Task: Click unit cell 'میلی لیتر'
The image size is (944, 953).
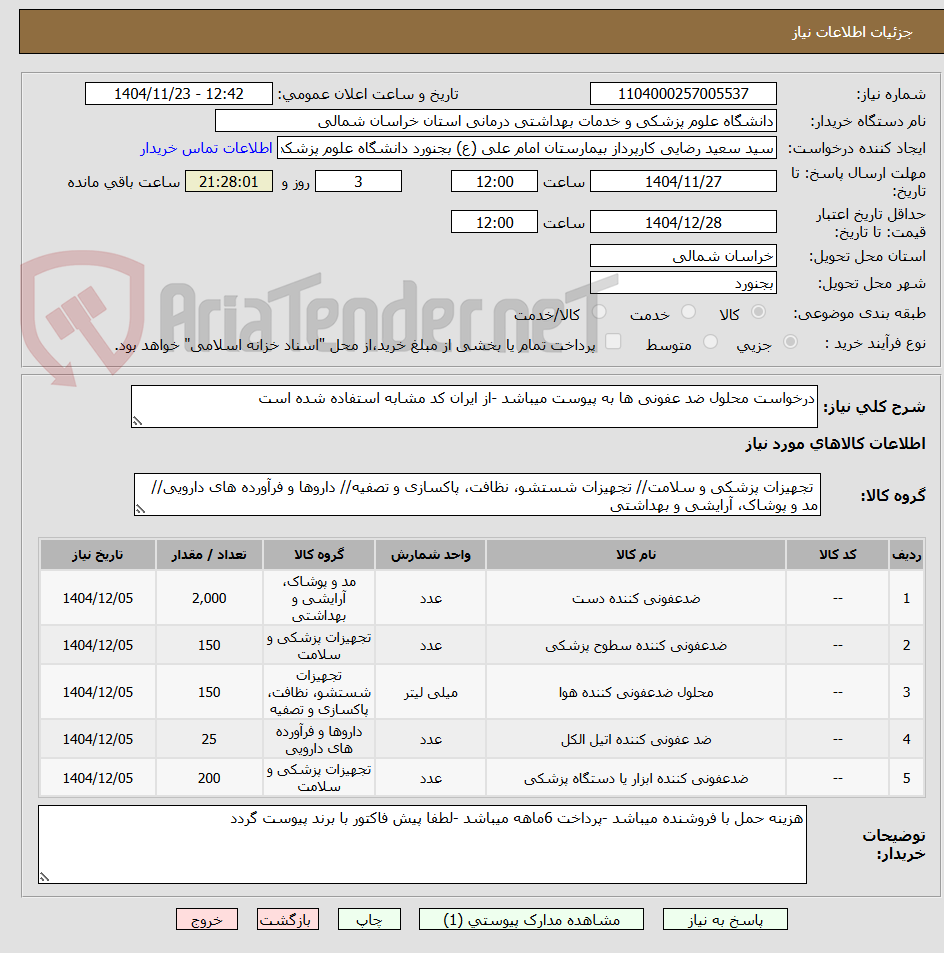Action: click(430, 693)
